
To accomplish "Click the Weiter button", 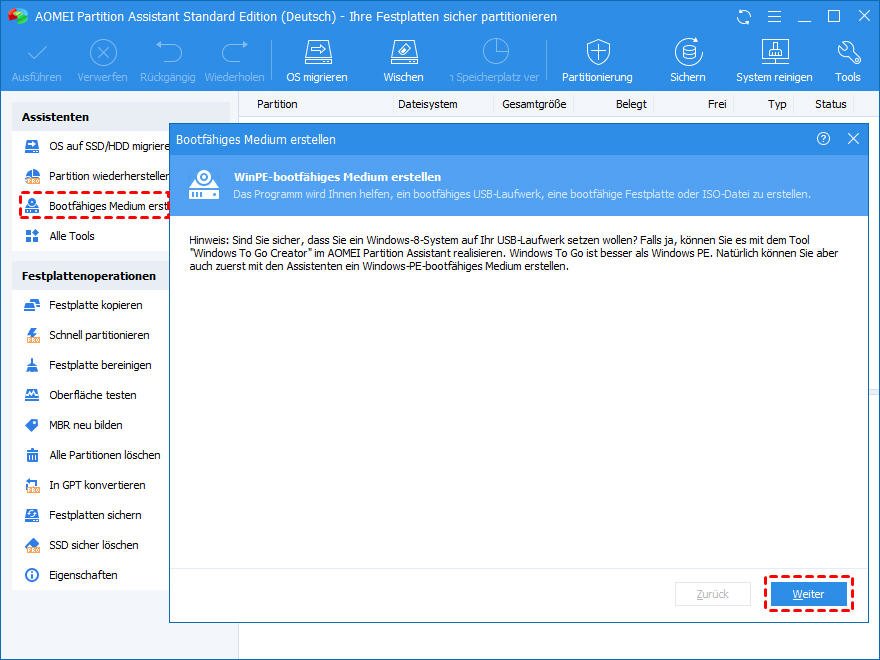I will coord(809,594).
